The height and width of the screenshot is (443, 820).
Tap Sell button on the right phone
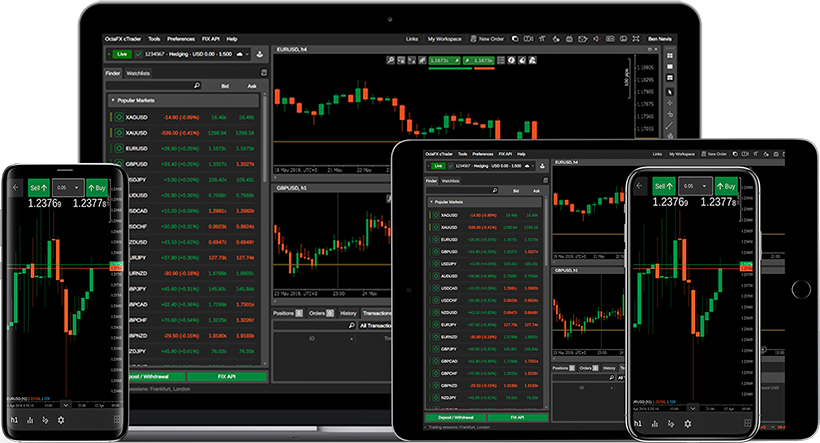pyautogui.click(x=664, y=186)
